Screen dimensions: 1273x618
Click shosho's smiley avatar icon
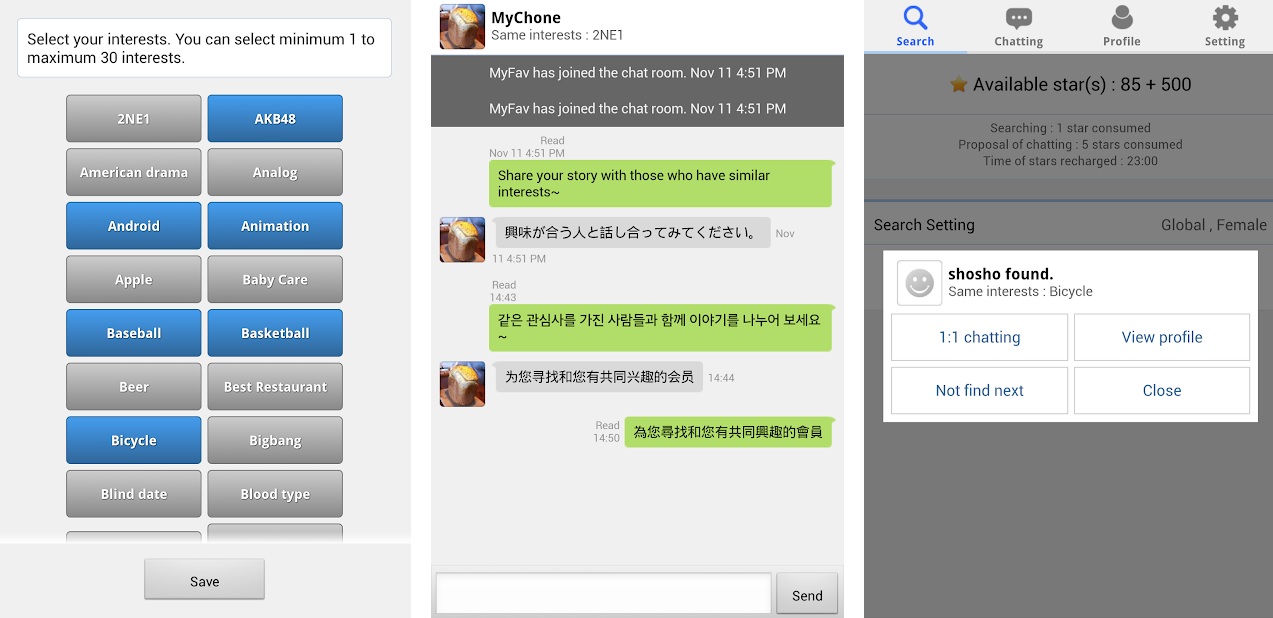(919, 283)
